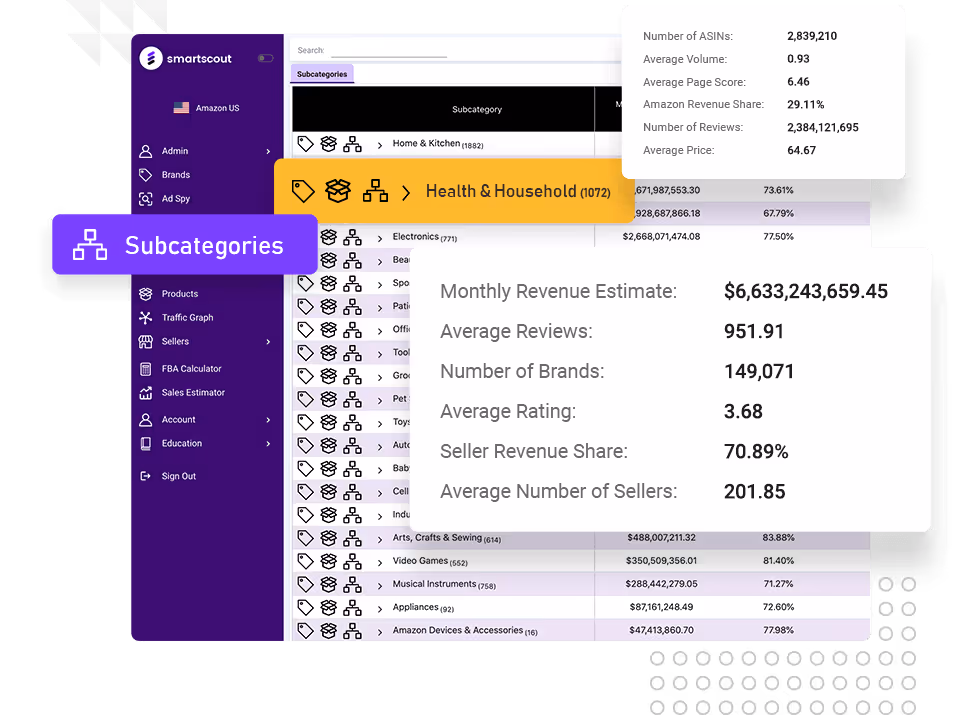Click the Ad Spy icon in sidebar
Image resolution: width=953 pixels, height=715 pixels.
145,199
